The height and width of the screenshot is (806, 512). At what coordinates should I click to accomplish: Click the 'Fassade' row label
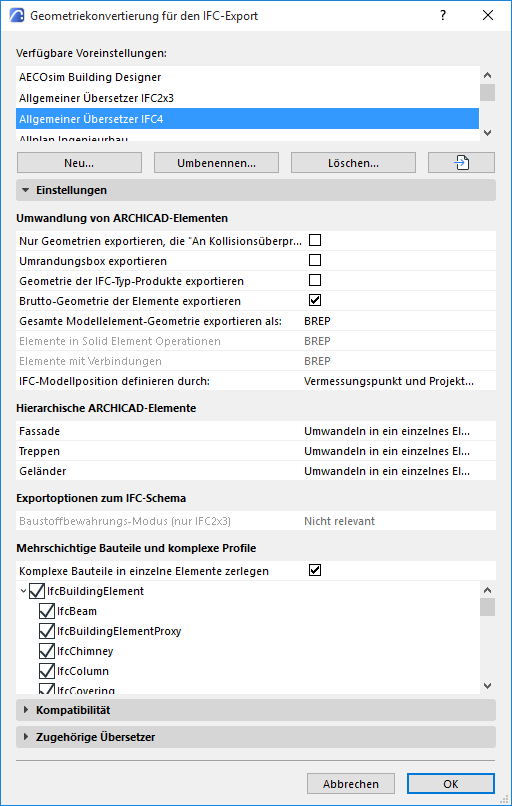(x=40, y=431)
